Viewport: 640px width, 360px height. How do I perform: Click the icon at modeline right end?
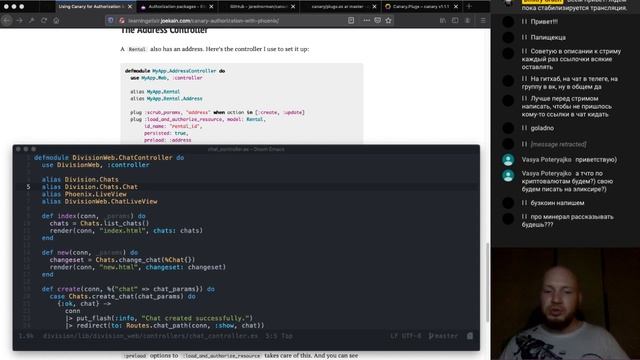470,336
